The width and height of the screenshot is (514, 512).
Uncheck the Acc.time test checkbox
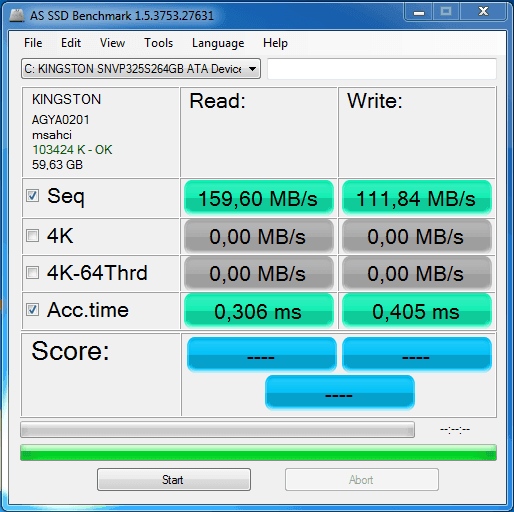32,310
